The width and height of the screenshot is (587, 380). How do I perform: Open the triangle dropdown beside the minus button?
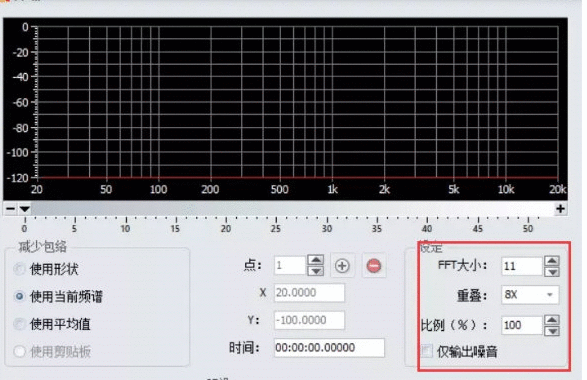(x=25, y=209)
